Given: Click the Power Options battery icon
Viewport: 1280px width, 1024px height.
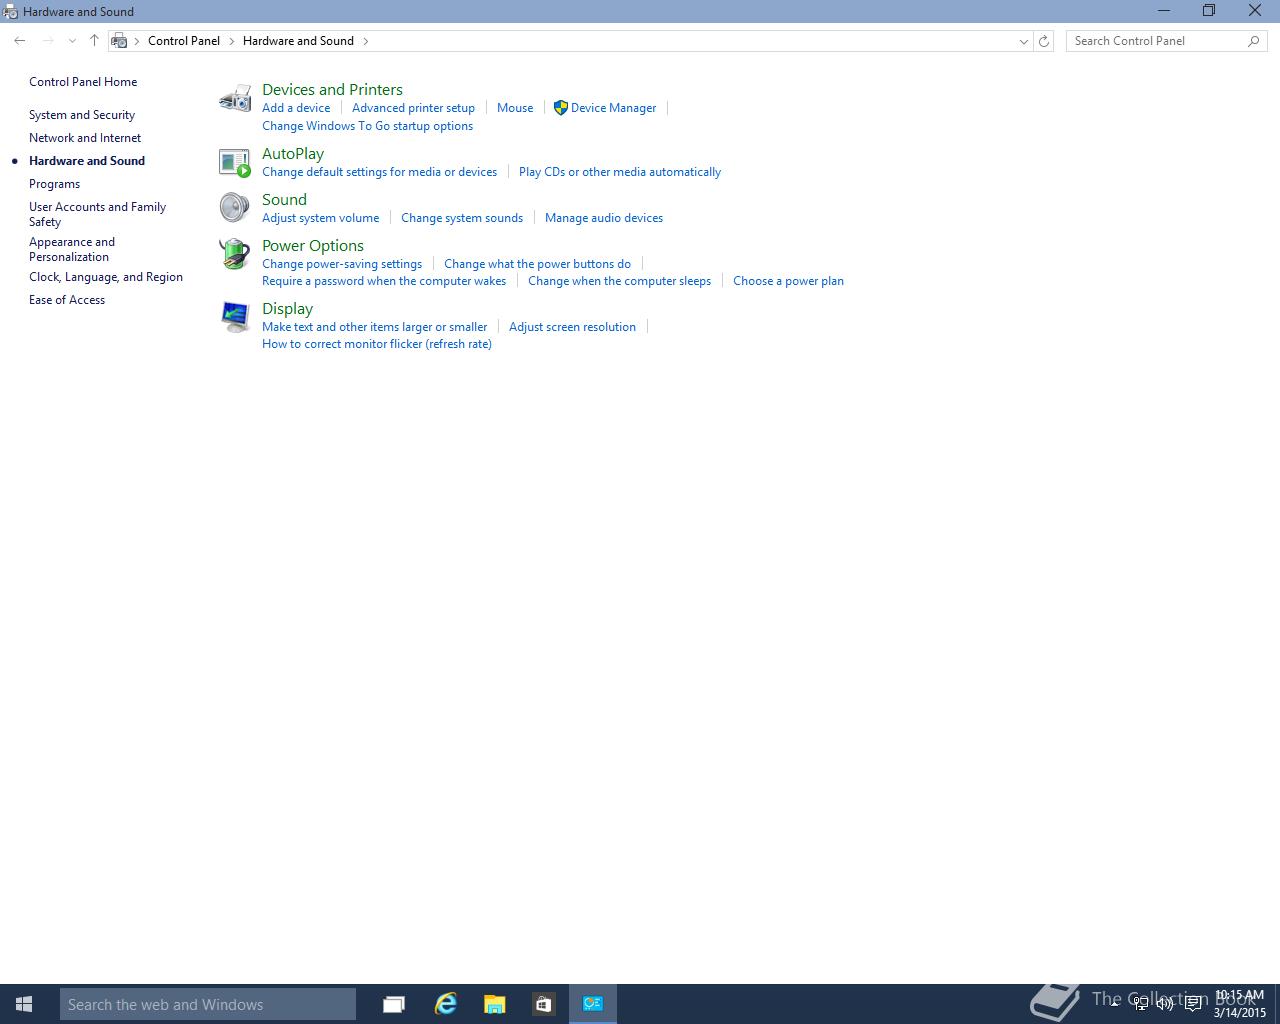Looking at the screenshot, I should coord(235,254).
